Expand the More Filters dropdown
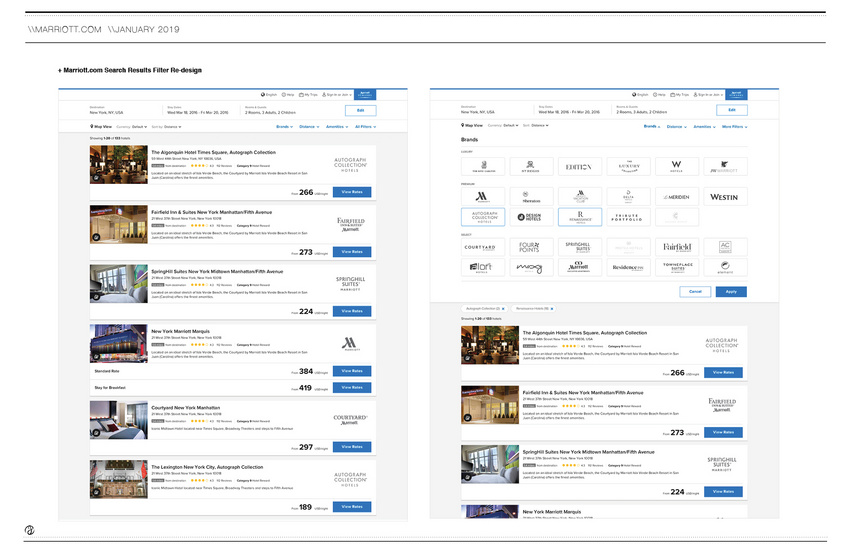 (x=733, y=127)
